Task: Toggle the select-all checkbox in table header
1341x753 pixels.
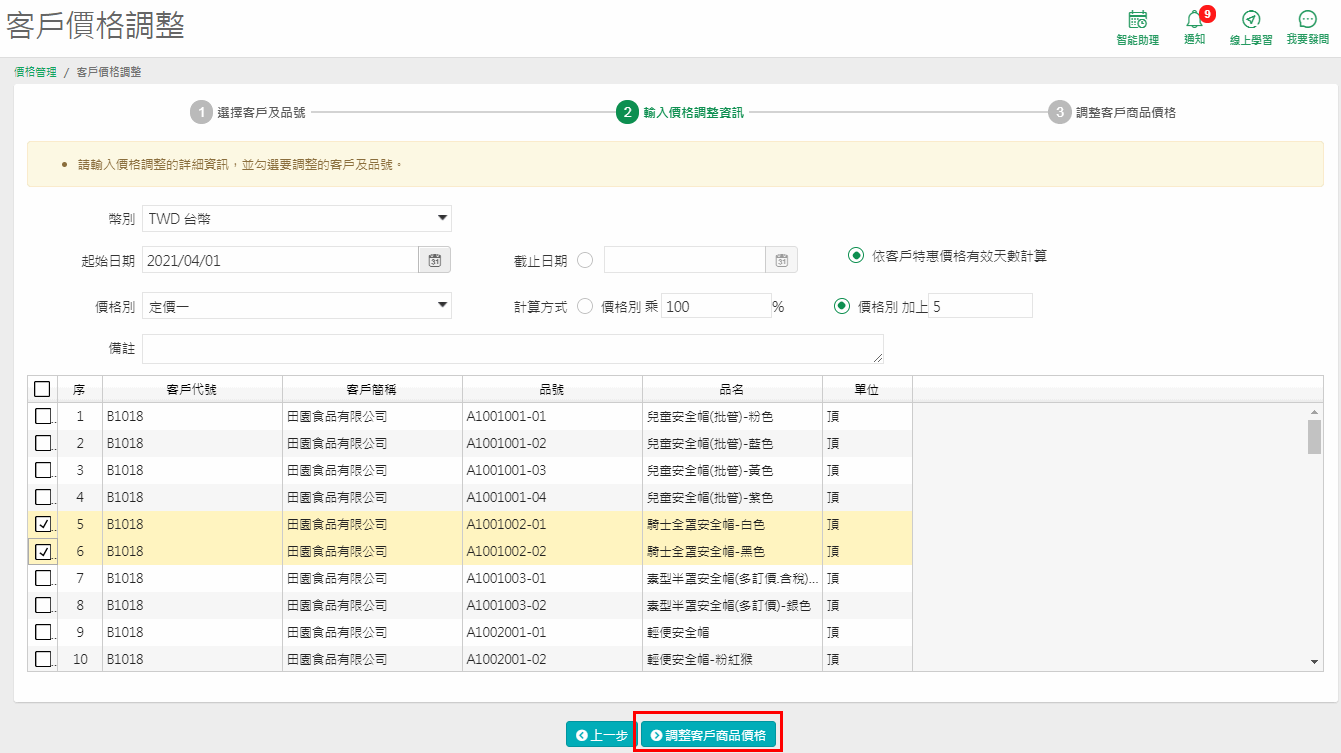Action: pos(42,389)
